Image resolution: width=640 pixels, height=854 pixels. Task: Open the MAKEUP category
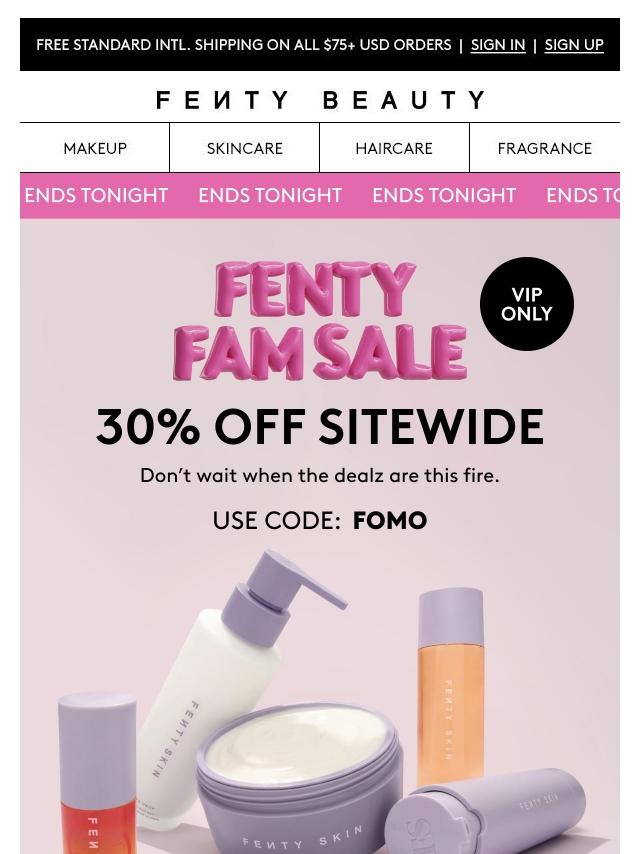click(x=95, y=148)
